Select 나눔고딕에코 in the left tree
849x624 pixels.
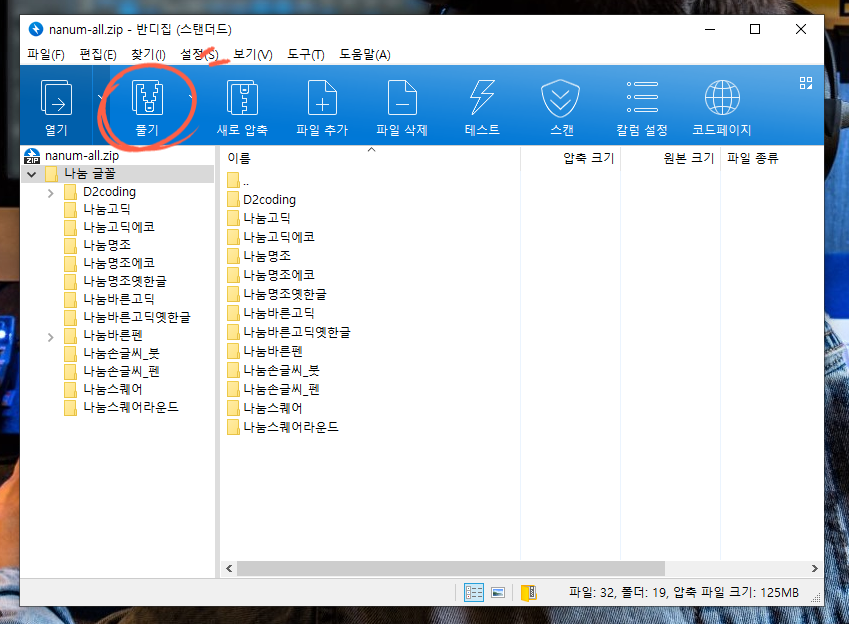(x=119, y=227)
